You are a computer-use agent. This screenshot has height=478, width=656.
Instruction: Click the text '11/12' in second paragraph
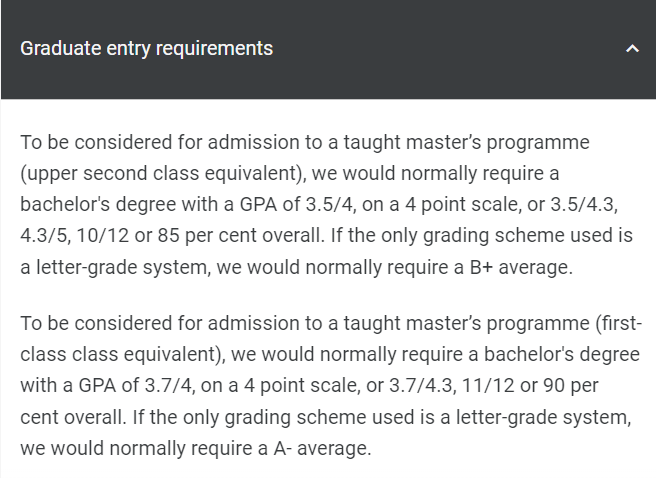pyautogui.click(x=488, y=386)
